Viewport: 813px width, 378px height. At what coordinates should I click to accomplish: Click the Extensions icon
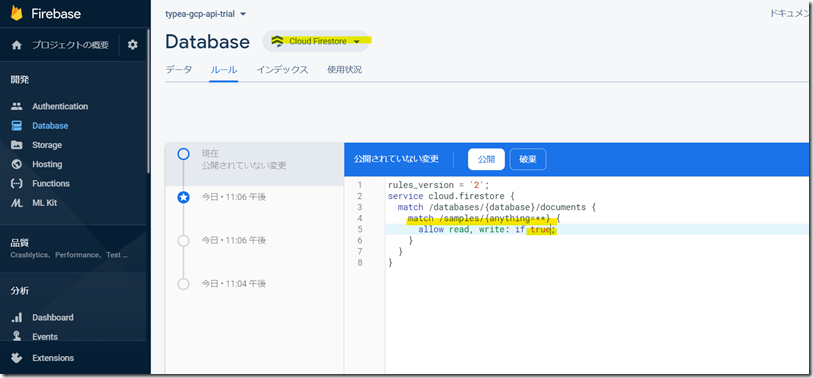(17, 358)
